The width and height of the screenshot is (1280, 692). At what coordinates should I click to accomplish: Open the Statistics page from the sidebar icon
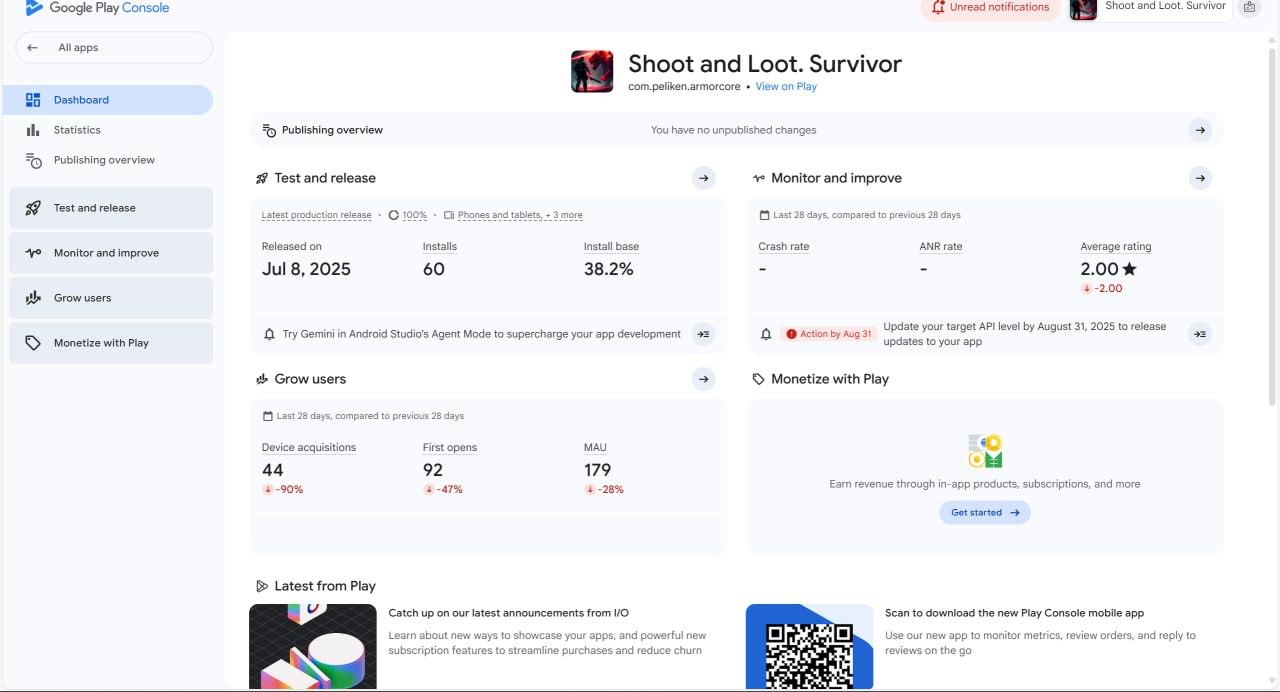tap(33, 129)
